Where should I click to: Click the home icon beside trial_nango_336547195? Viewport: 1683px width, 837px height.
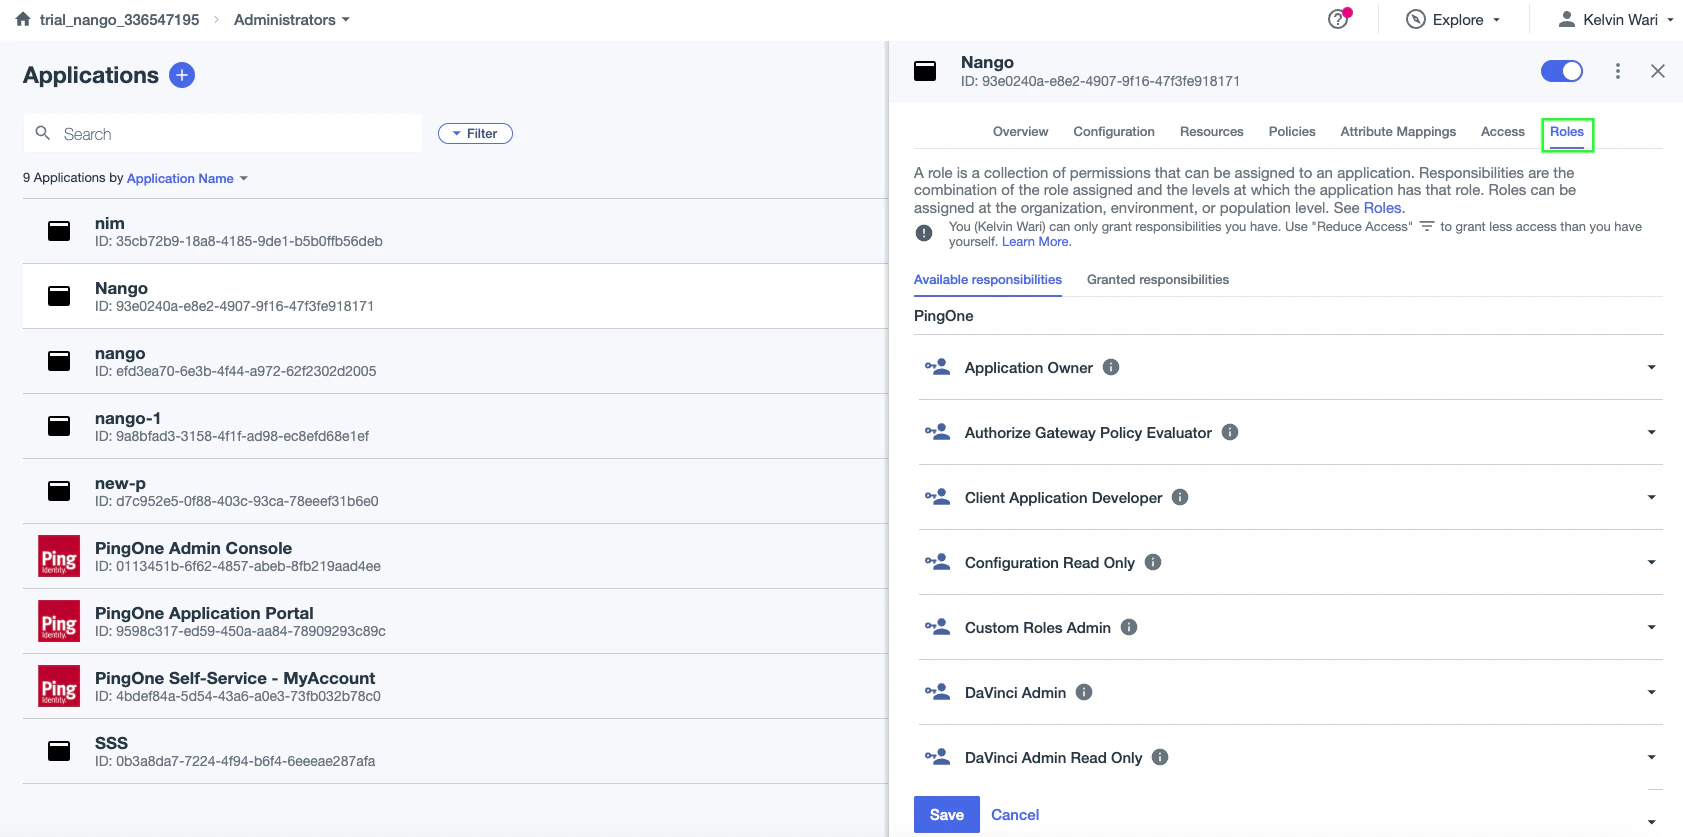(23, 19)
